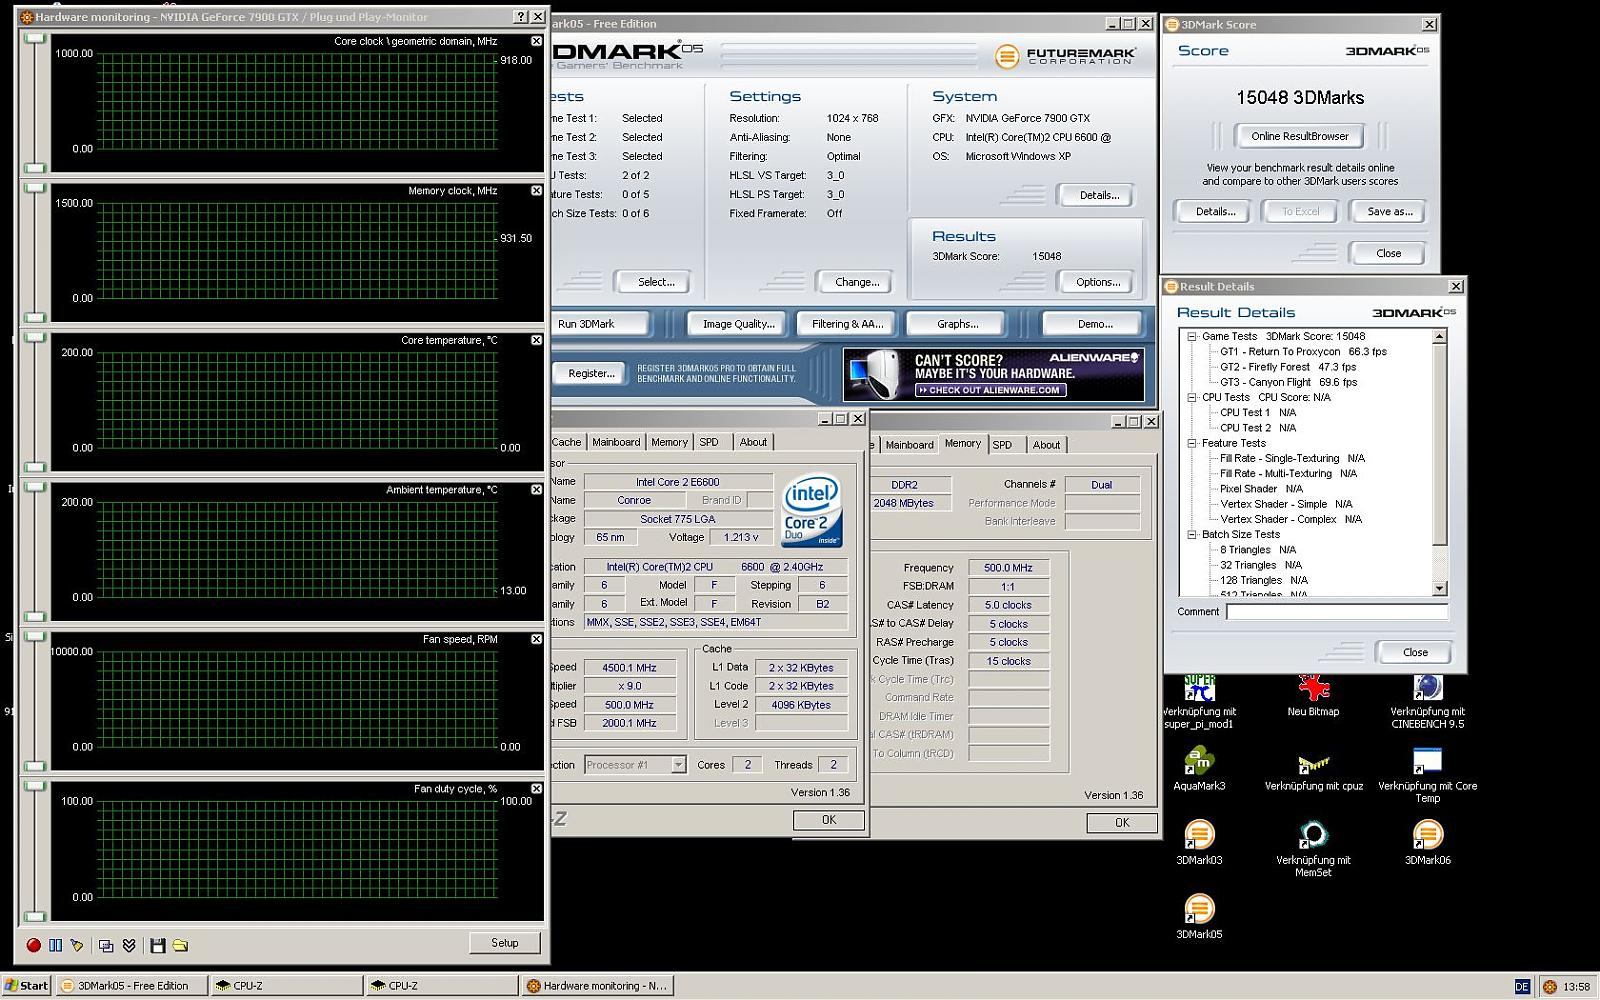
Task: Clear monitoring history with the broom icon
Action: click(77, 945)
